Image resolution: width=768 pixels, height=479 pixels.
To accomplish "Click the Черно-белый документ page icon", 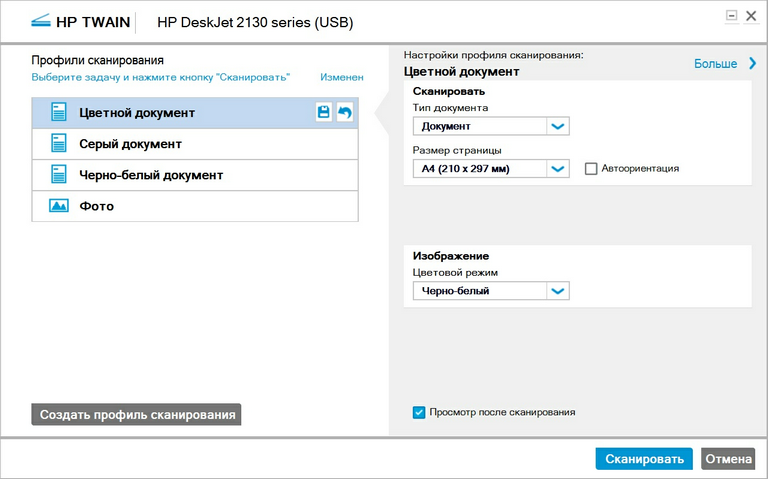I will (x=59, y=174).
